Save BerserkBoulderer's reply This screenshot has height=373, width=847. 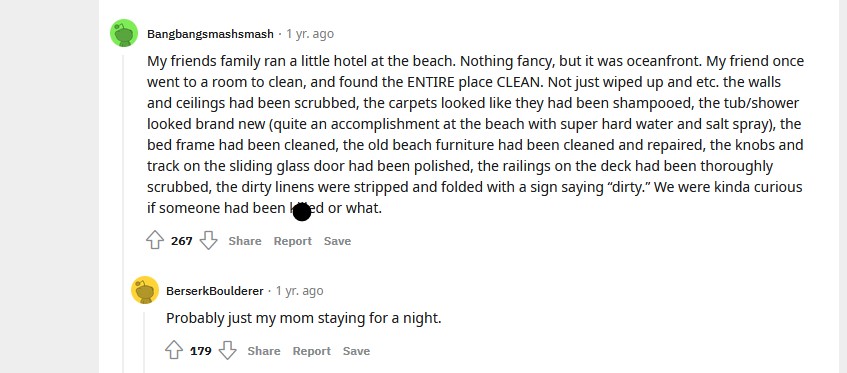click(x=356, y=351)
